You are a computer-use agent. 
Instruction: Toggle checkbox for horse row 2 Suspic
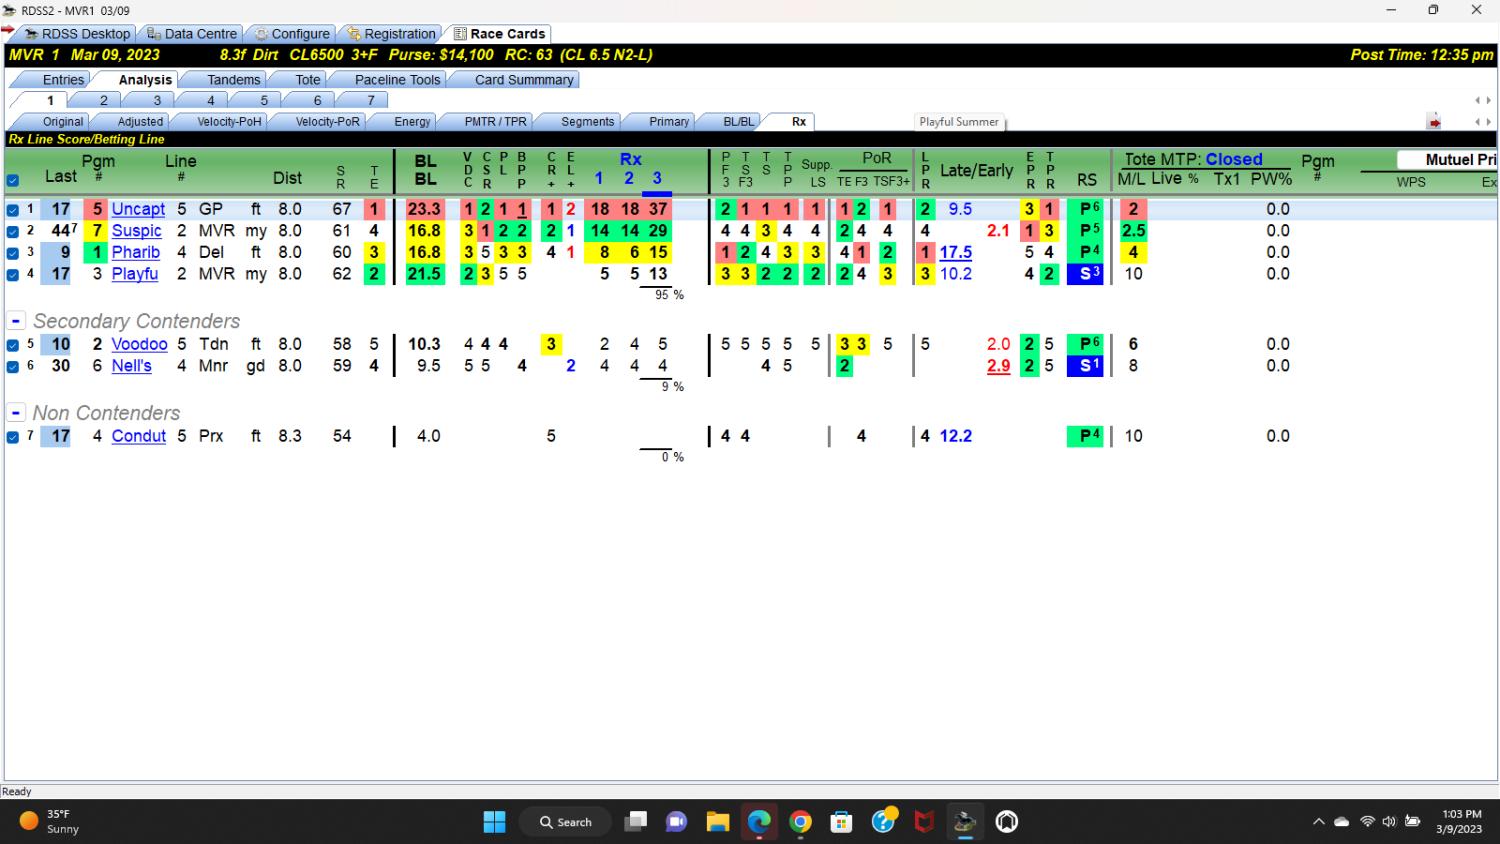pos(13,232)
